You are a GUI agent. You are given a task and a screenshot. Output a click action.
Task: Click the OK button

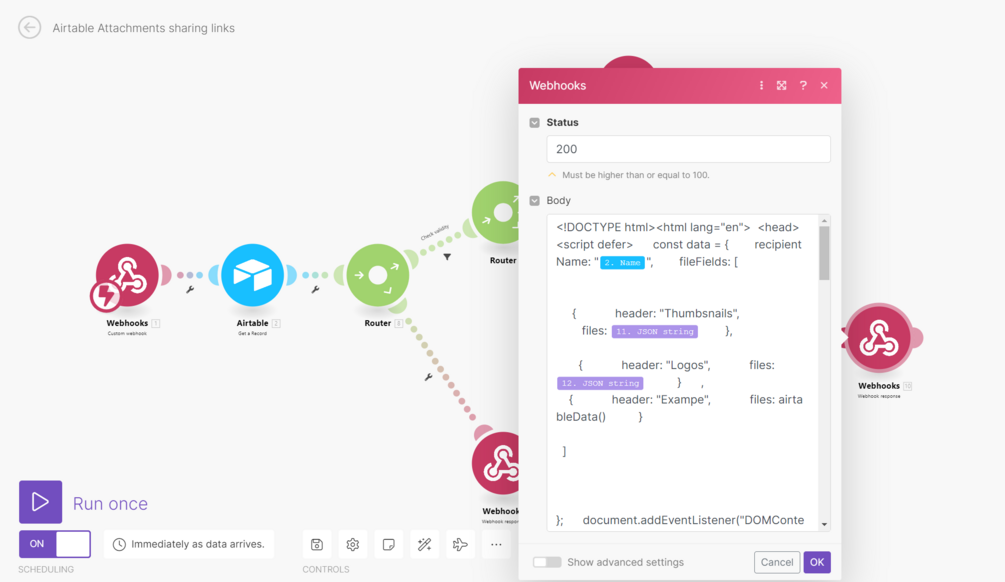pyautogui.click(x=817, y=562)
